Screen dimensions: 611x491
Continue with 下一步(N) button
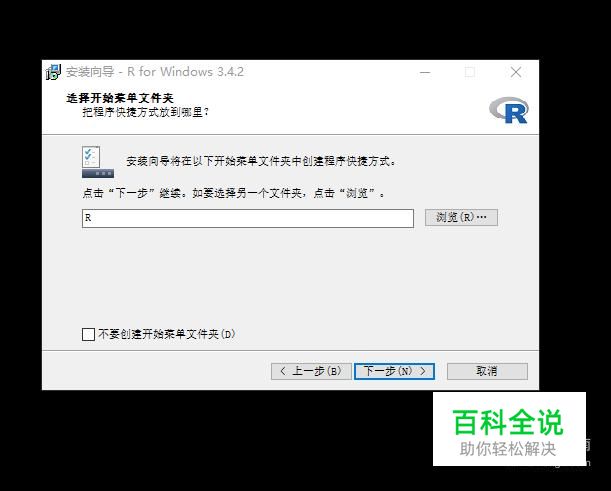394,371
